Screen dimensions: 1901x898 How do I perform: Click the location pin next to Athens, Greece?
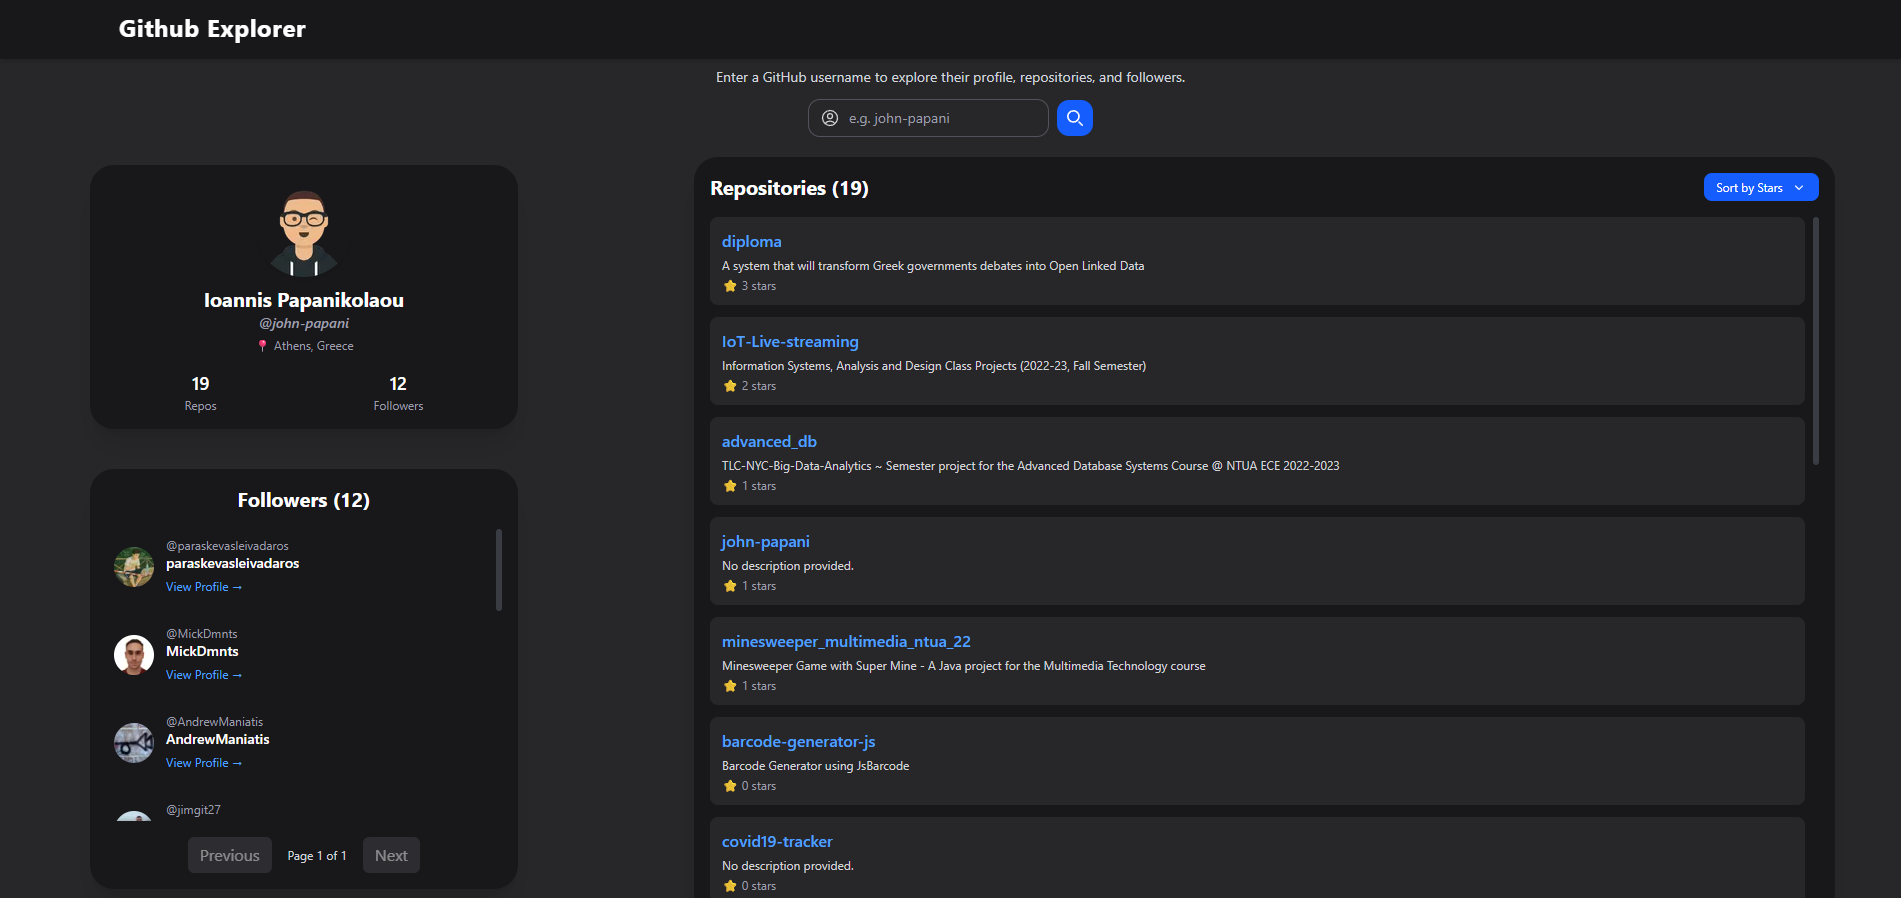coord(263,346)
